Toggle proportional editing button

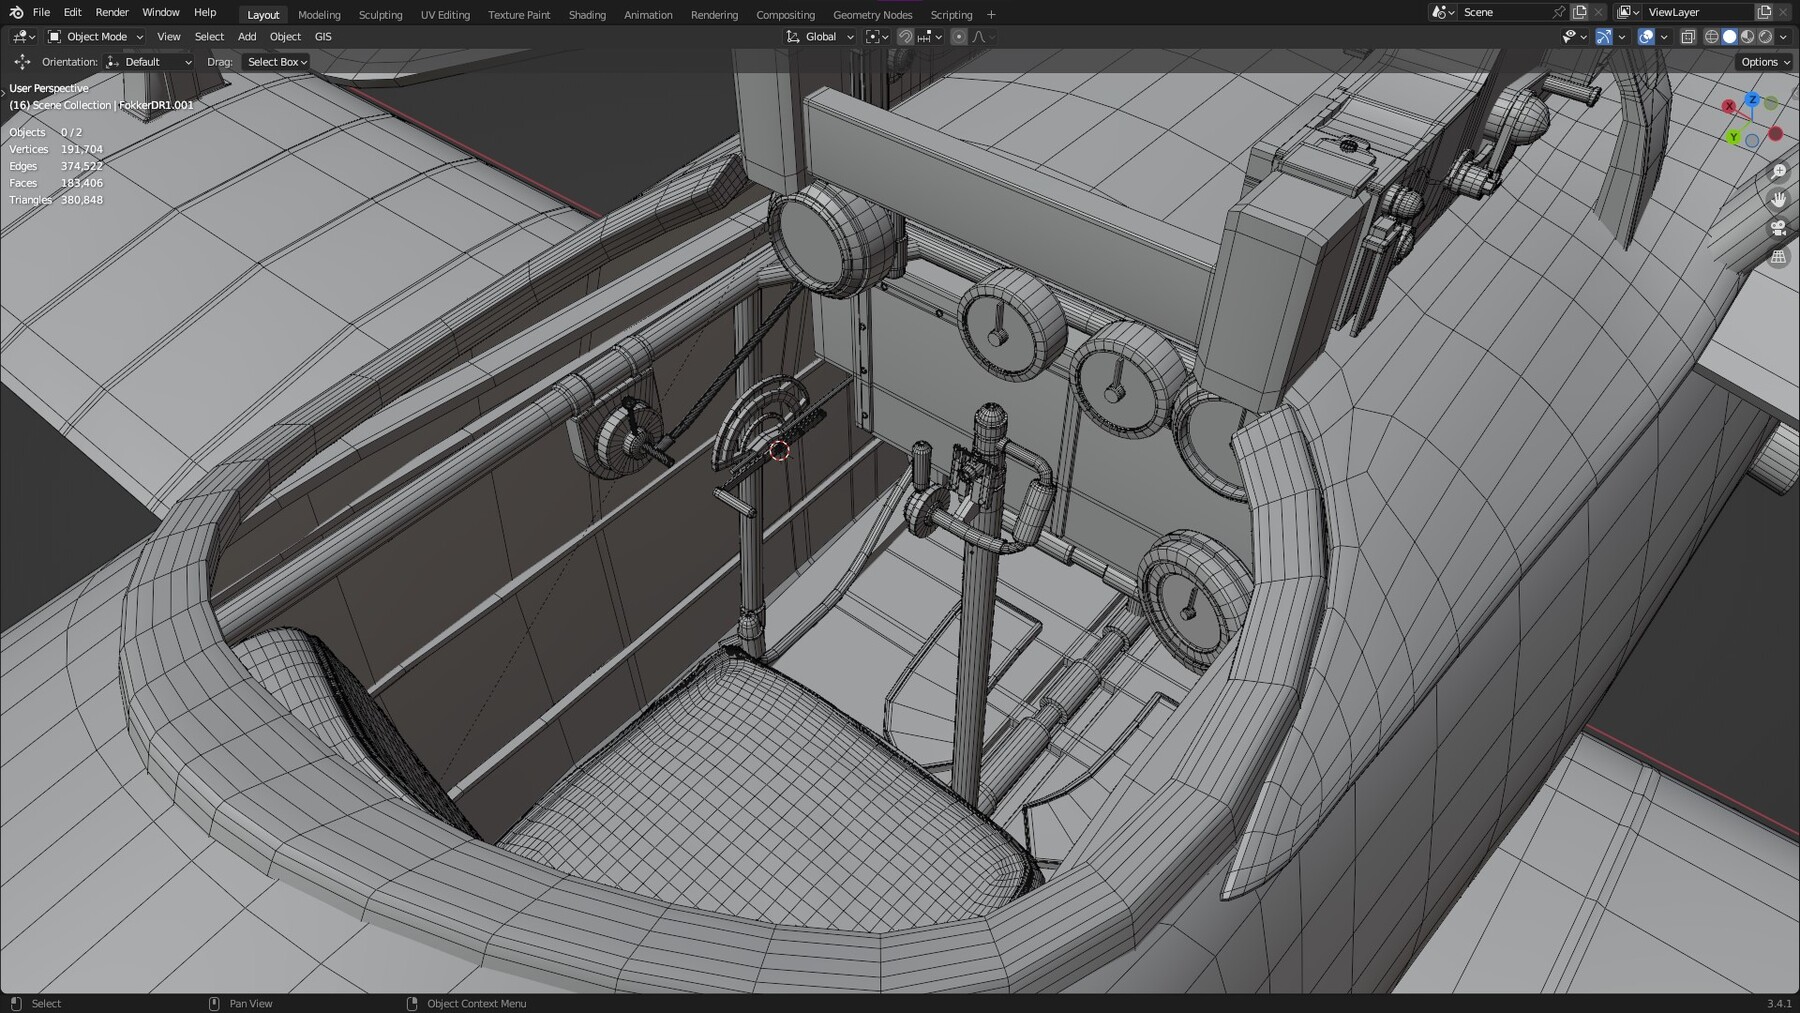[x=959, y=37]
